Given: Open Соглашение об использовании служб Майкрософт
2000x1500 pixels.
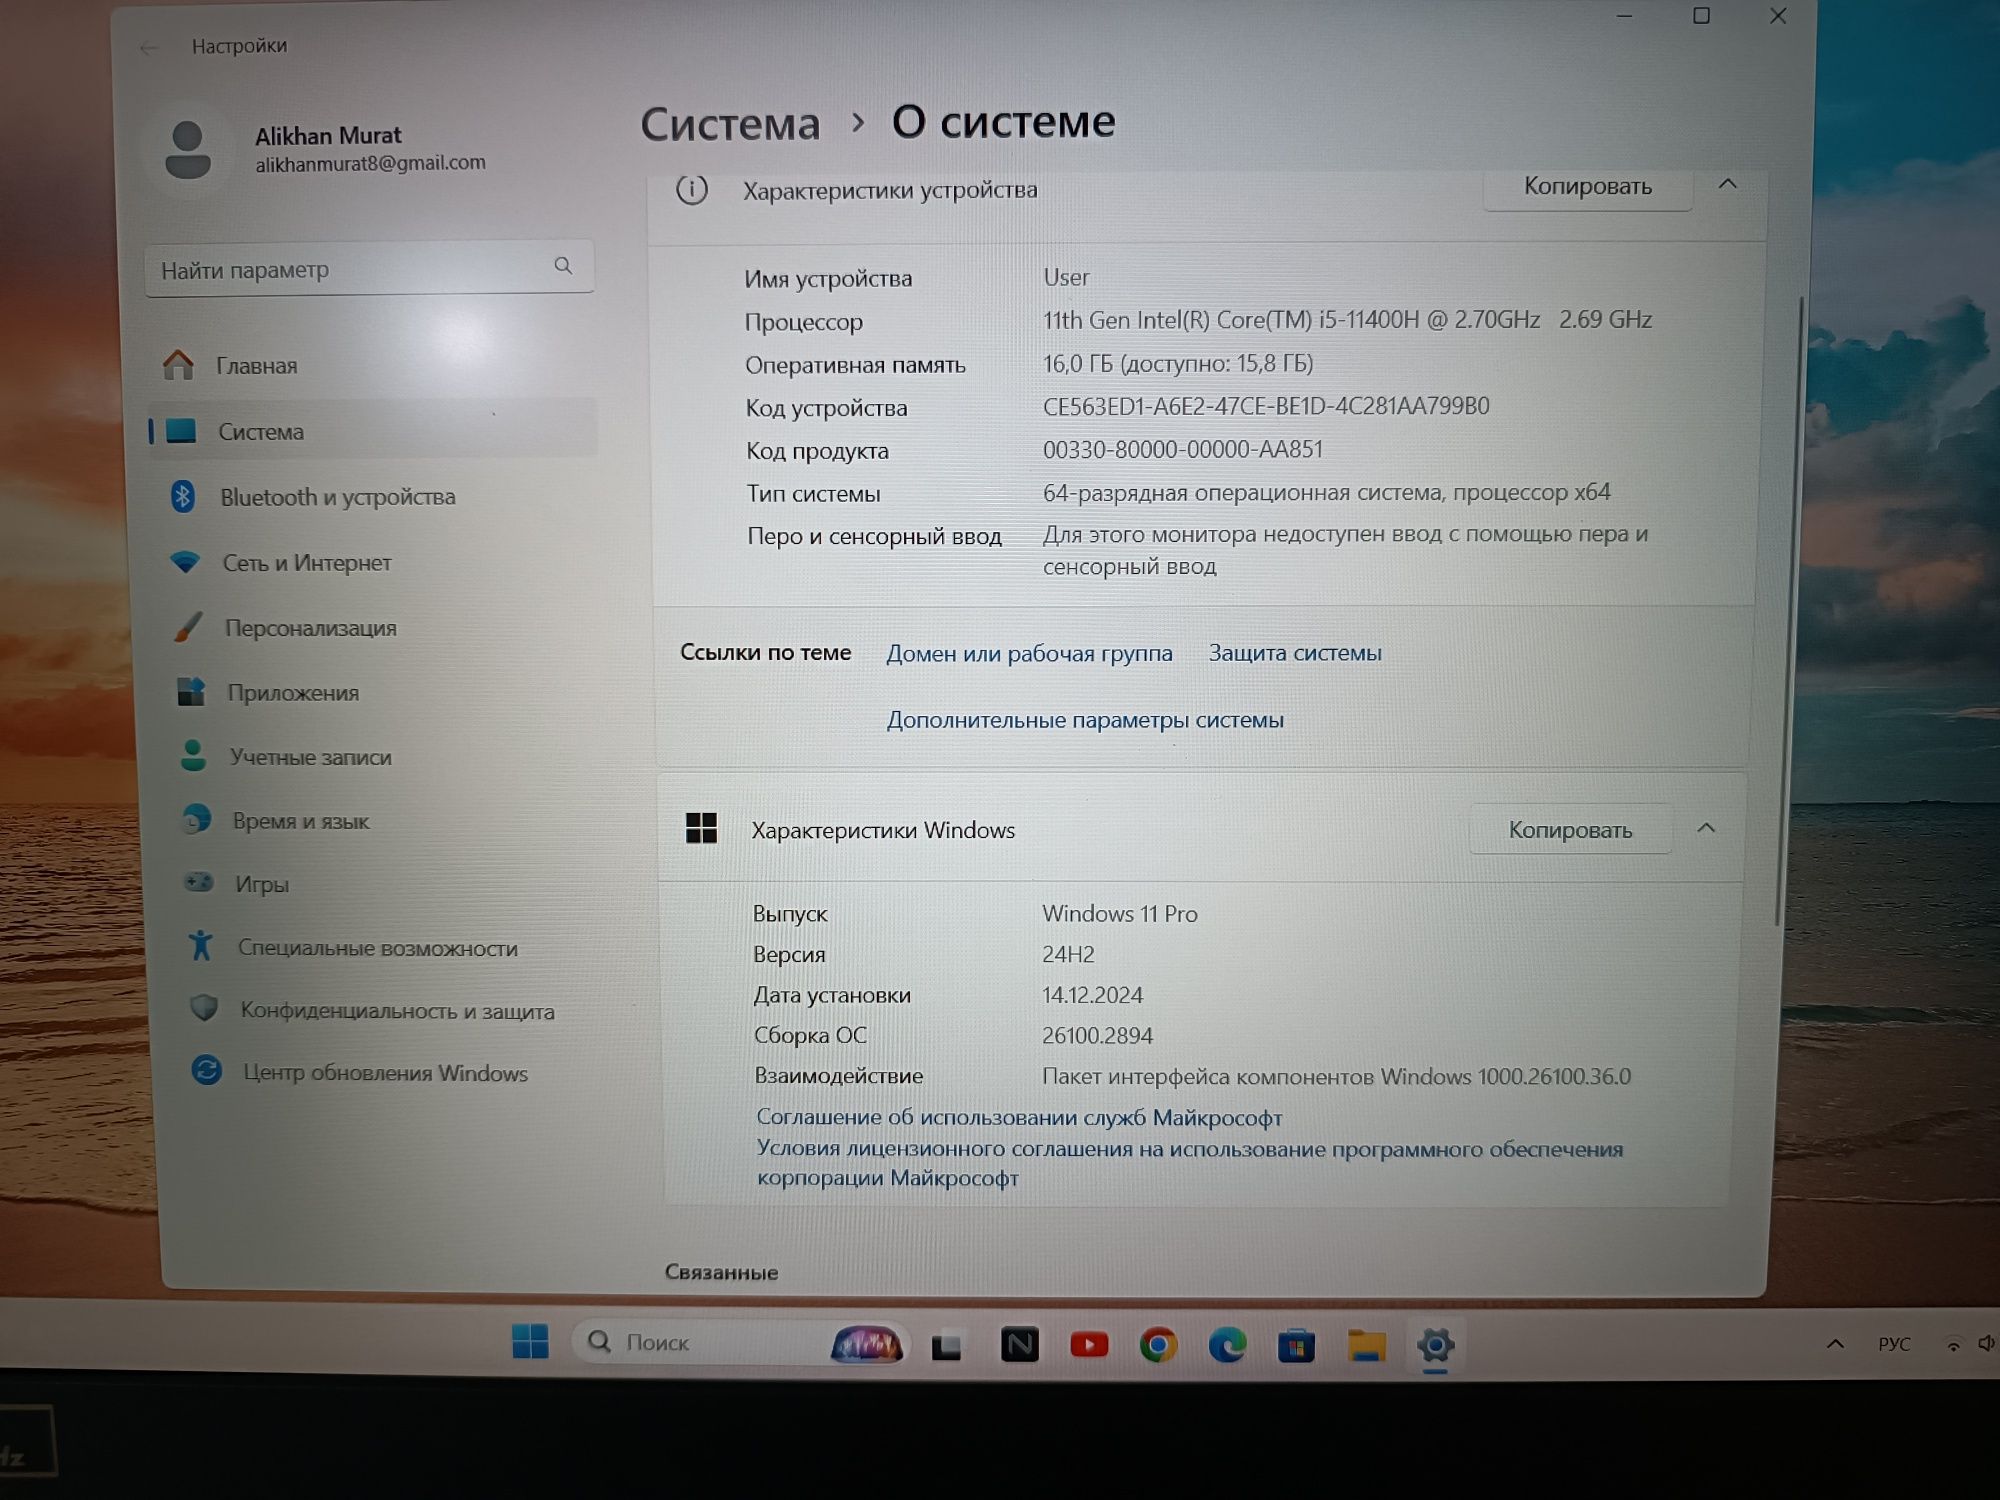Looking at the screenshot, I should [x=1019, y=1117].
